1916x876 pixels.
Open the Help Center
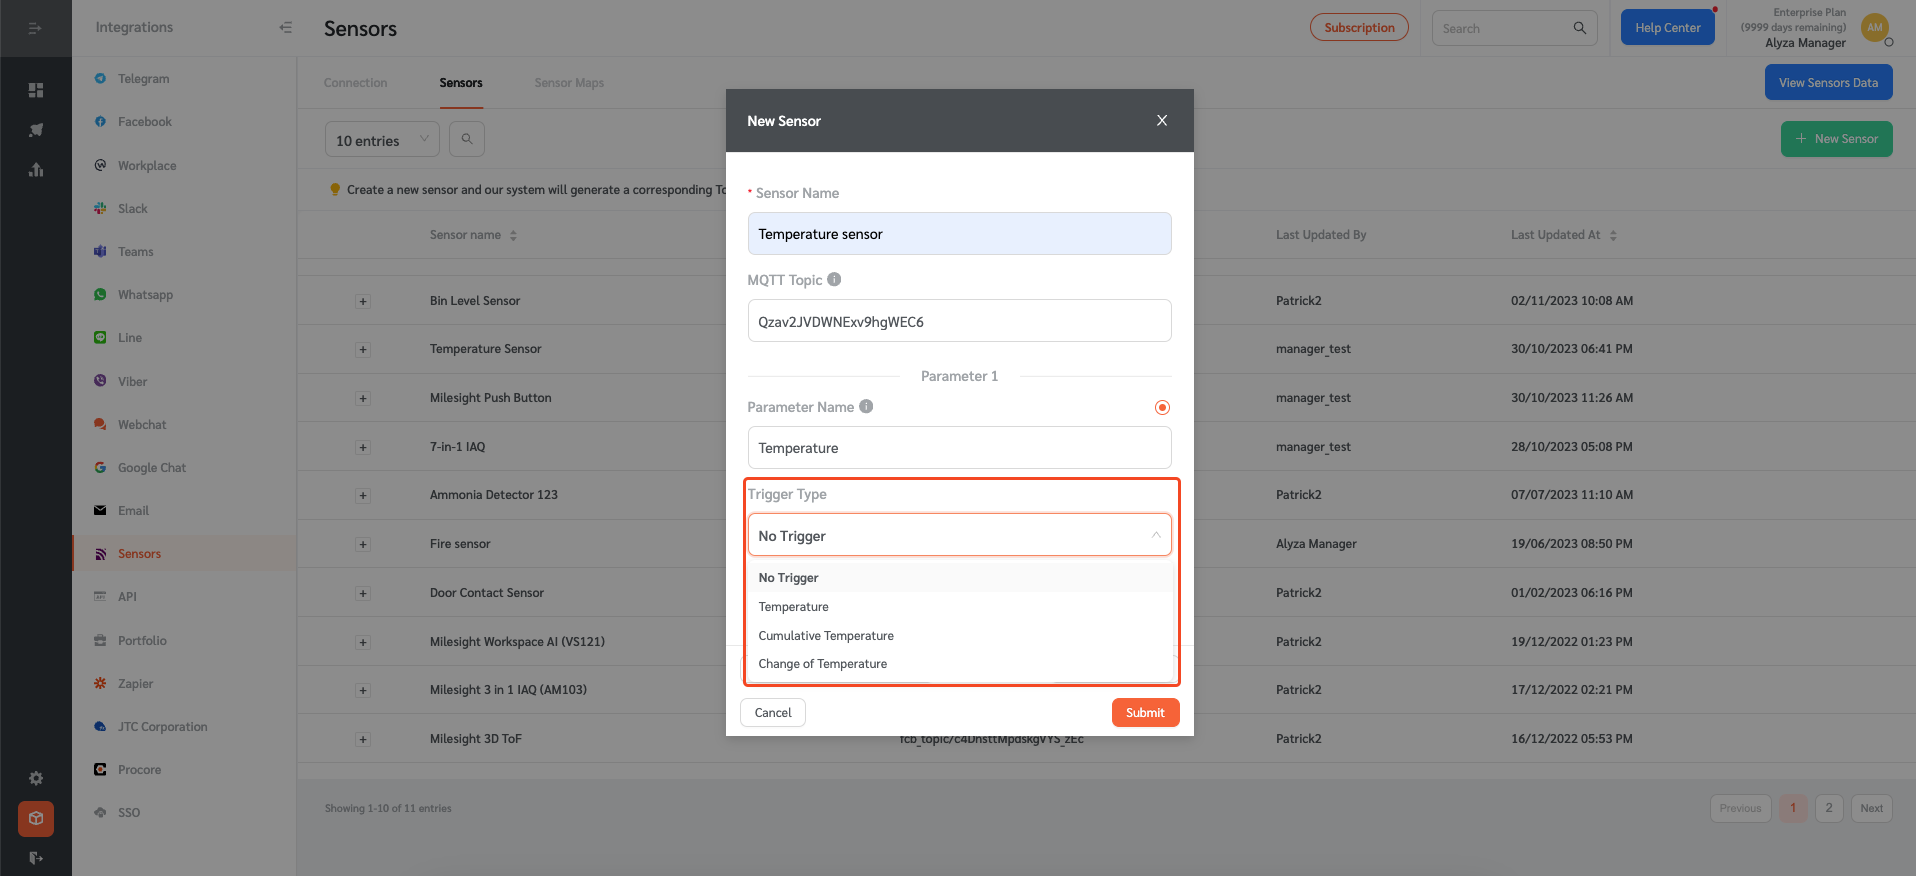[x=1667, y=28]
